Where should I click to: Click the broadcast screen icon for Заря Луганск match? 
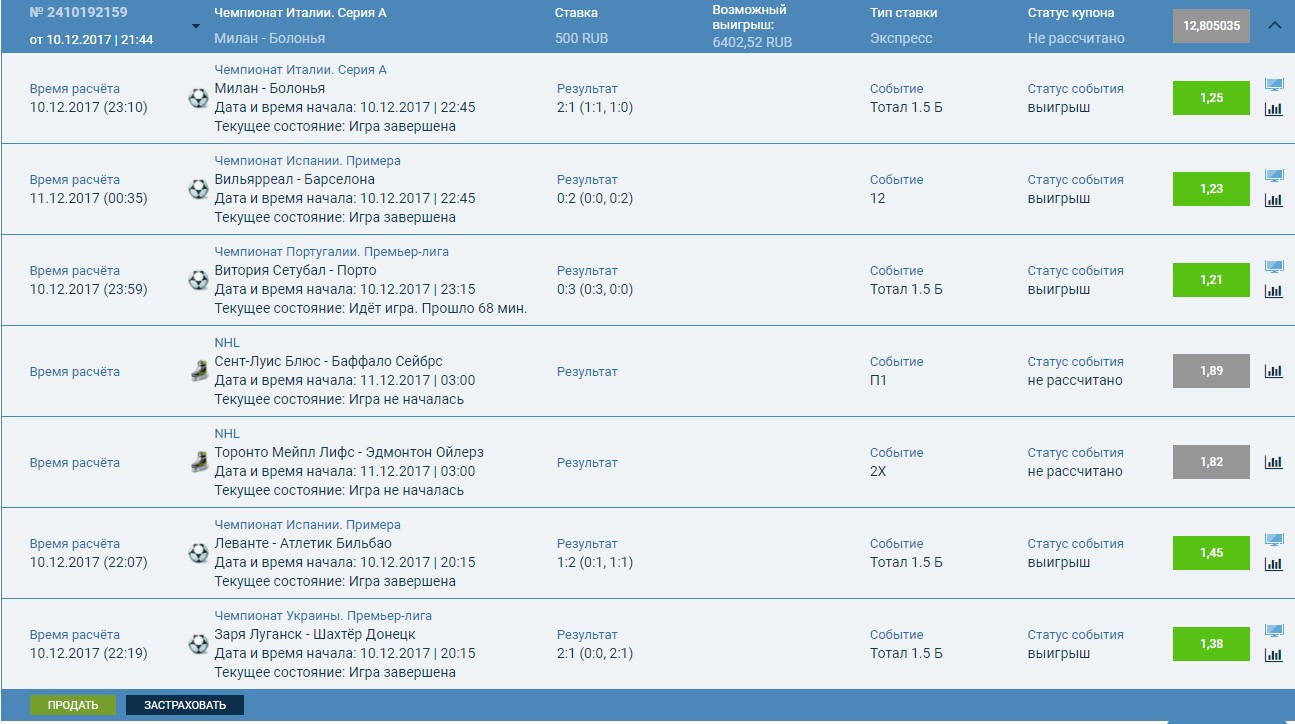(x=1274, y=629)
